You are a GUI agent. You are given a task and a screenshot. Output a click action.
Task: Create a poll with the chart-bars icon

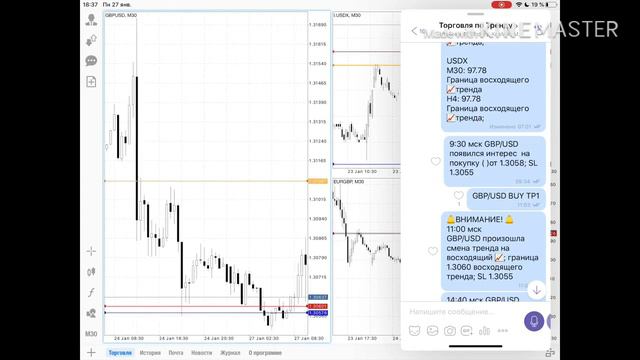(484, 331)
